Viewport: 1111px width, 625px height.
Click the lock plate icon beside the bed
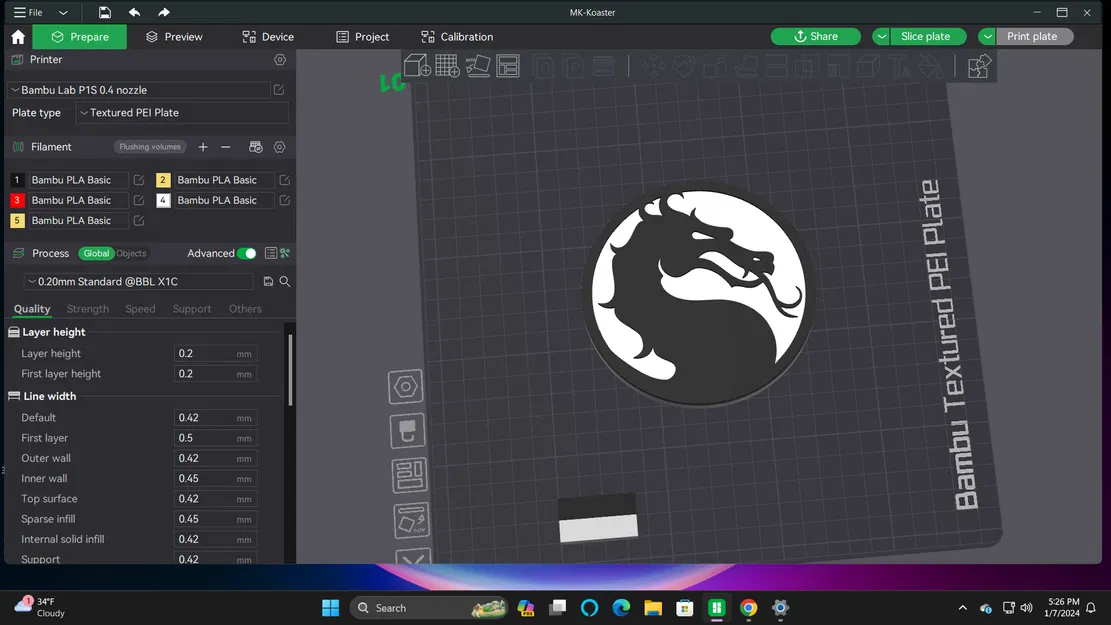[x=406, y=430]
